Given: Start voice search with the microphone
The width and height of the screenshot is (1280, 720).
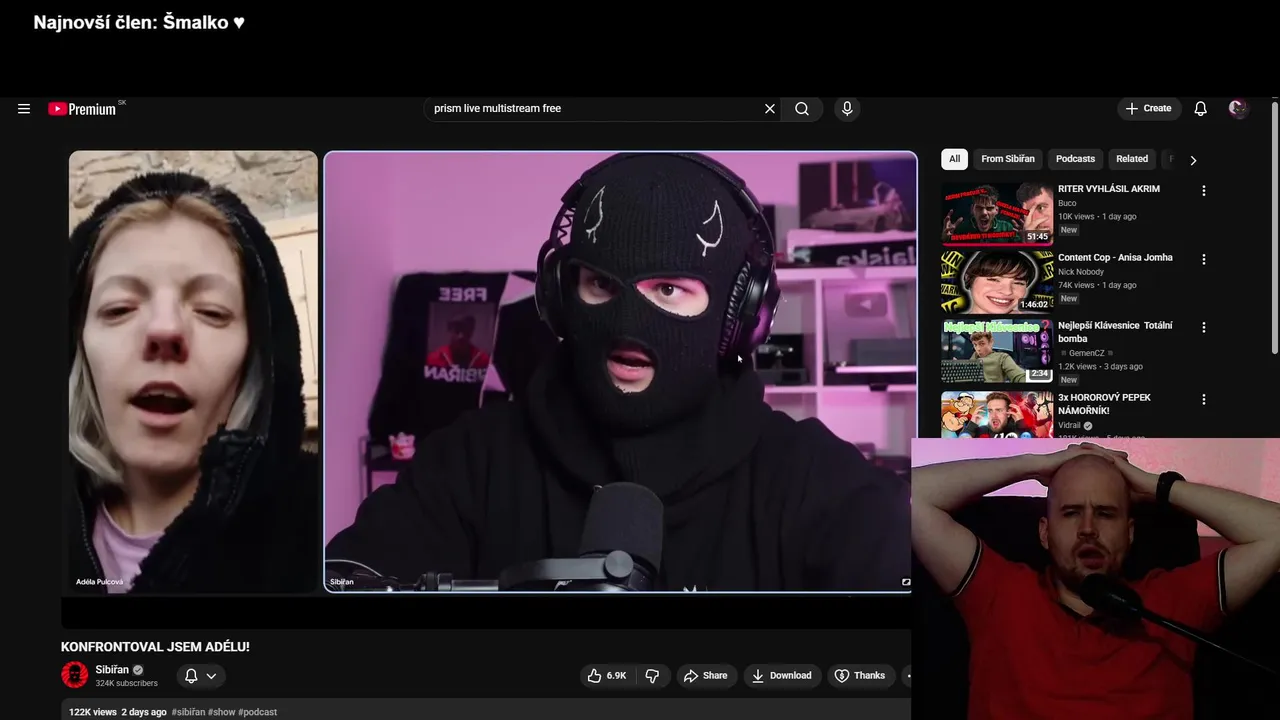Looking at the screenshot, I should pos(847,109).
